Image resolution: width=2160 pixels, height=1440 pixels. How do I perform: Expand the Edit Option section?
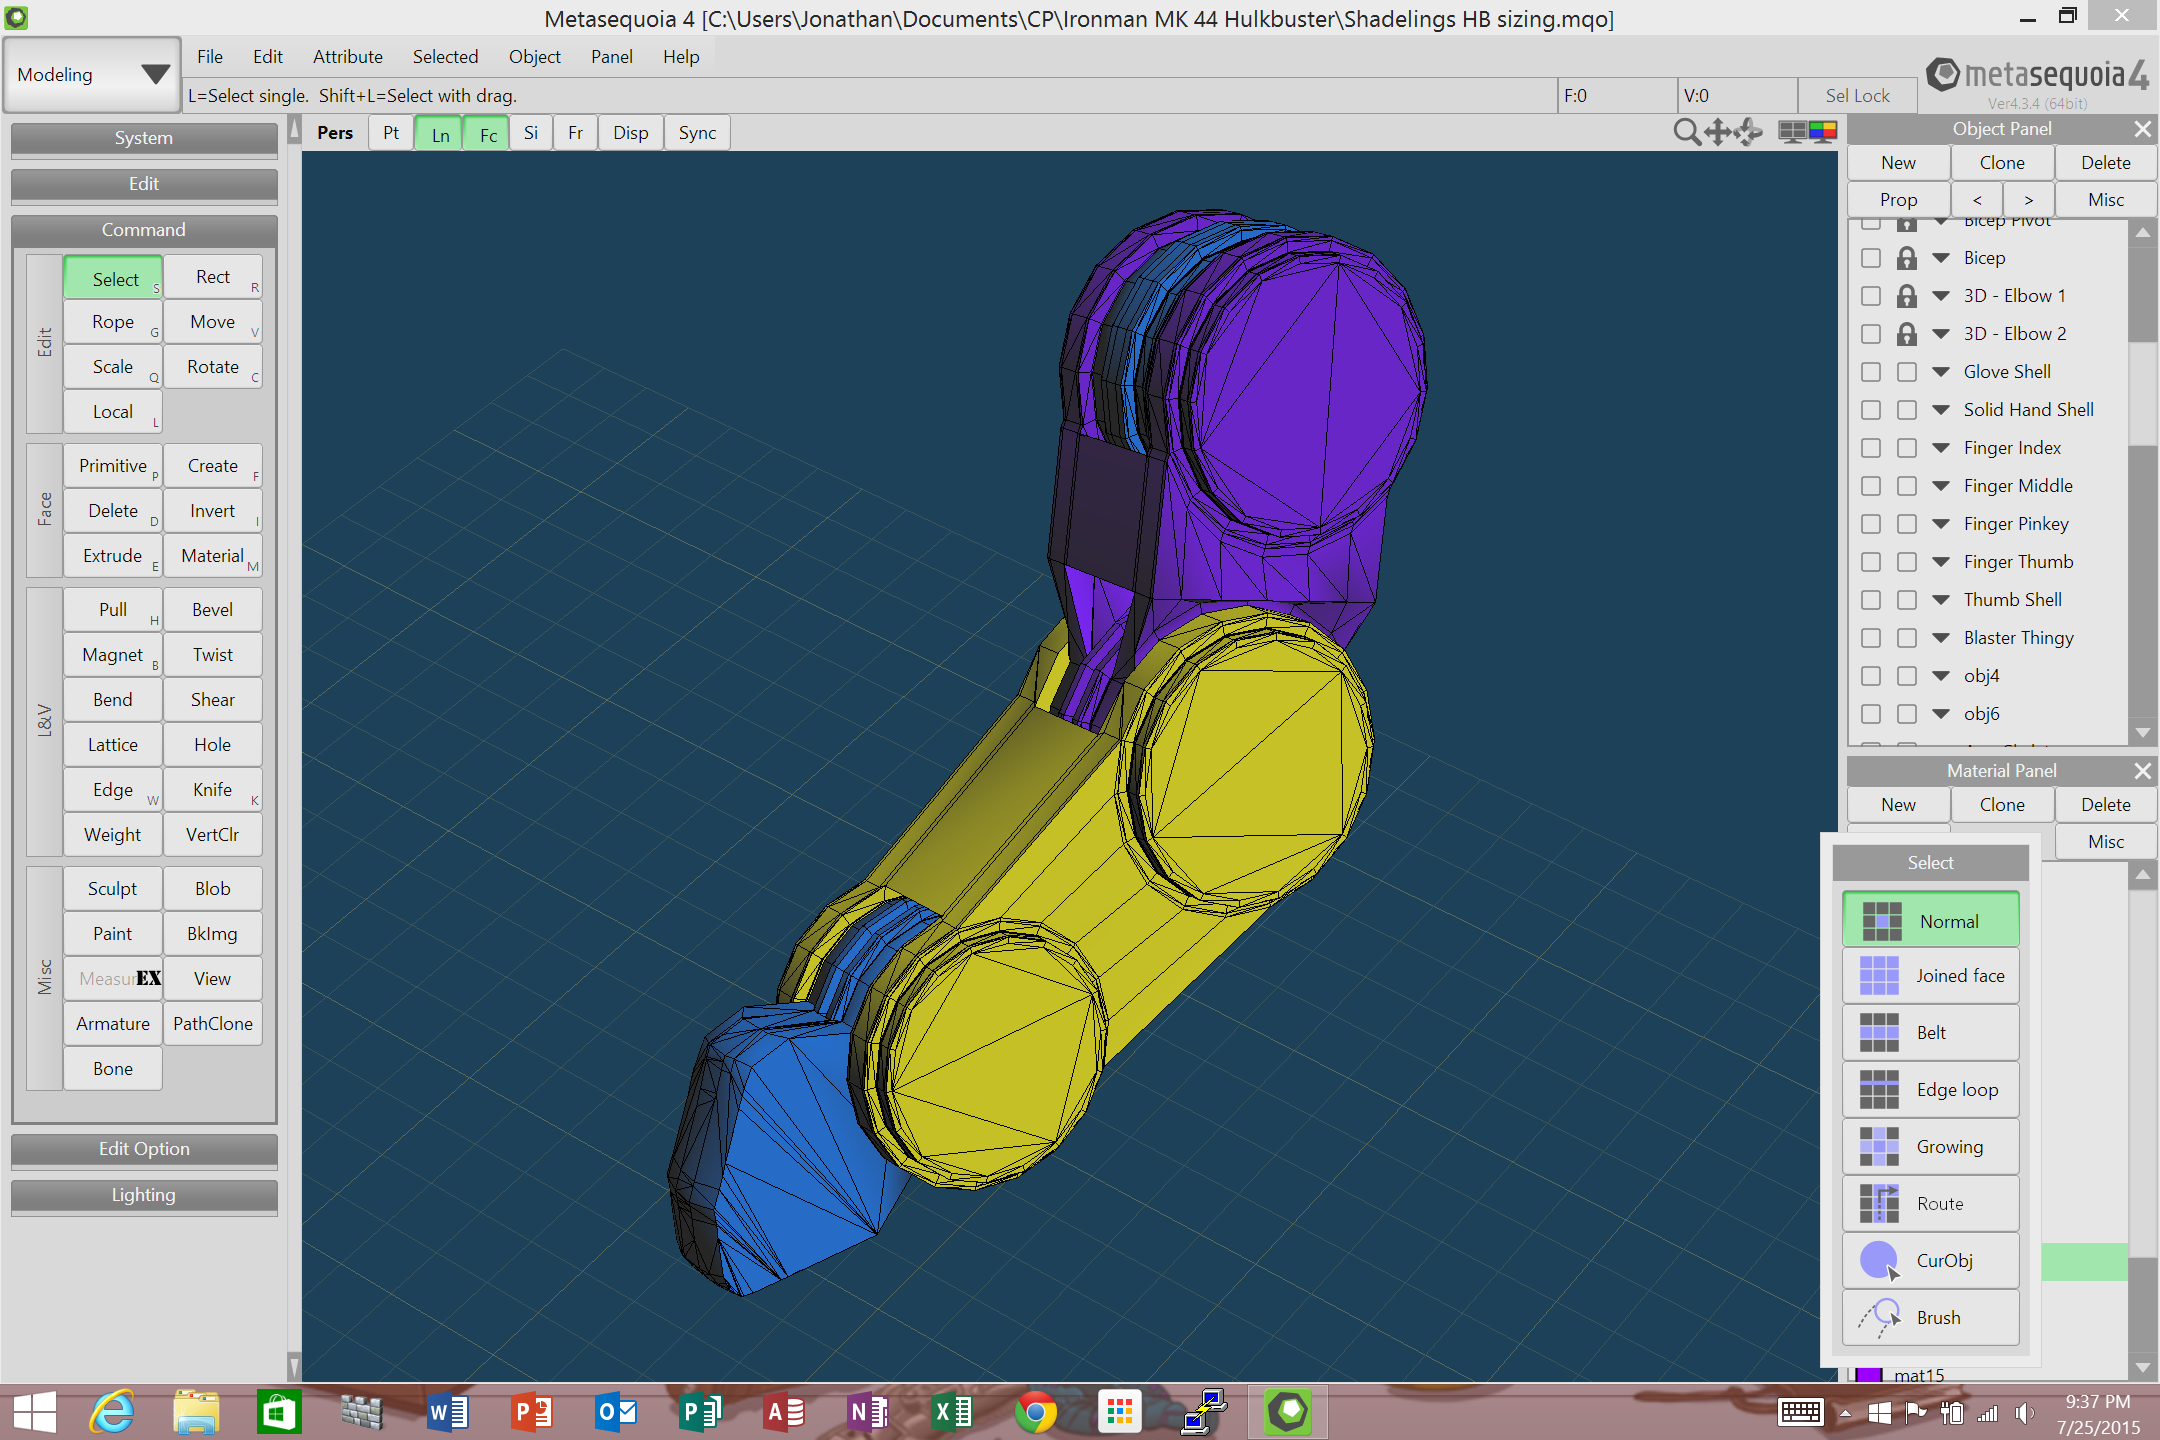point(144,1149)
